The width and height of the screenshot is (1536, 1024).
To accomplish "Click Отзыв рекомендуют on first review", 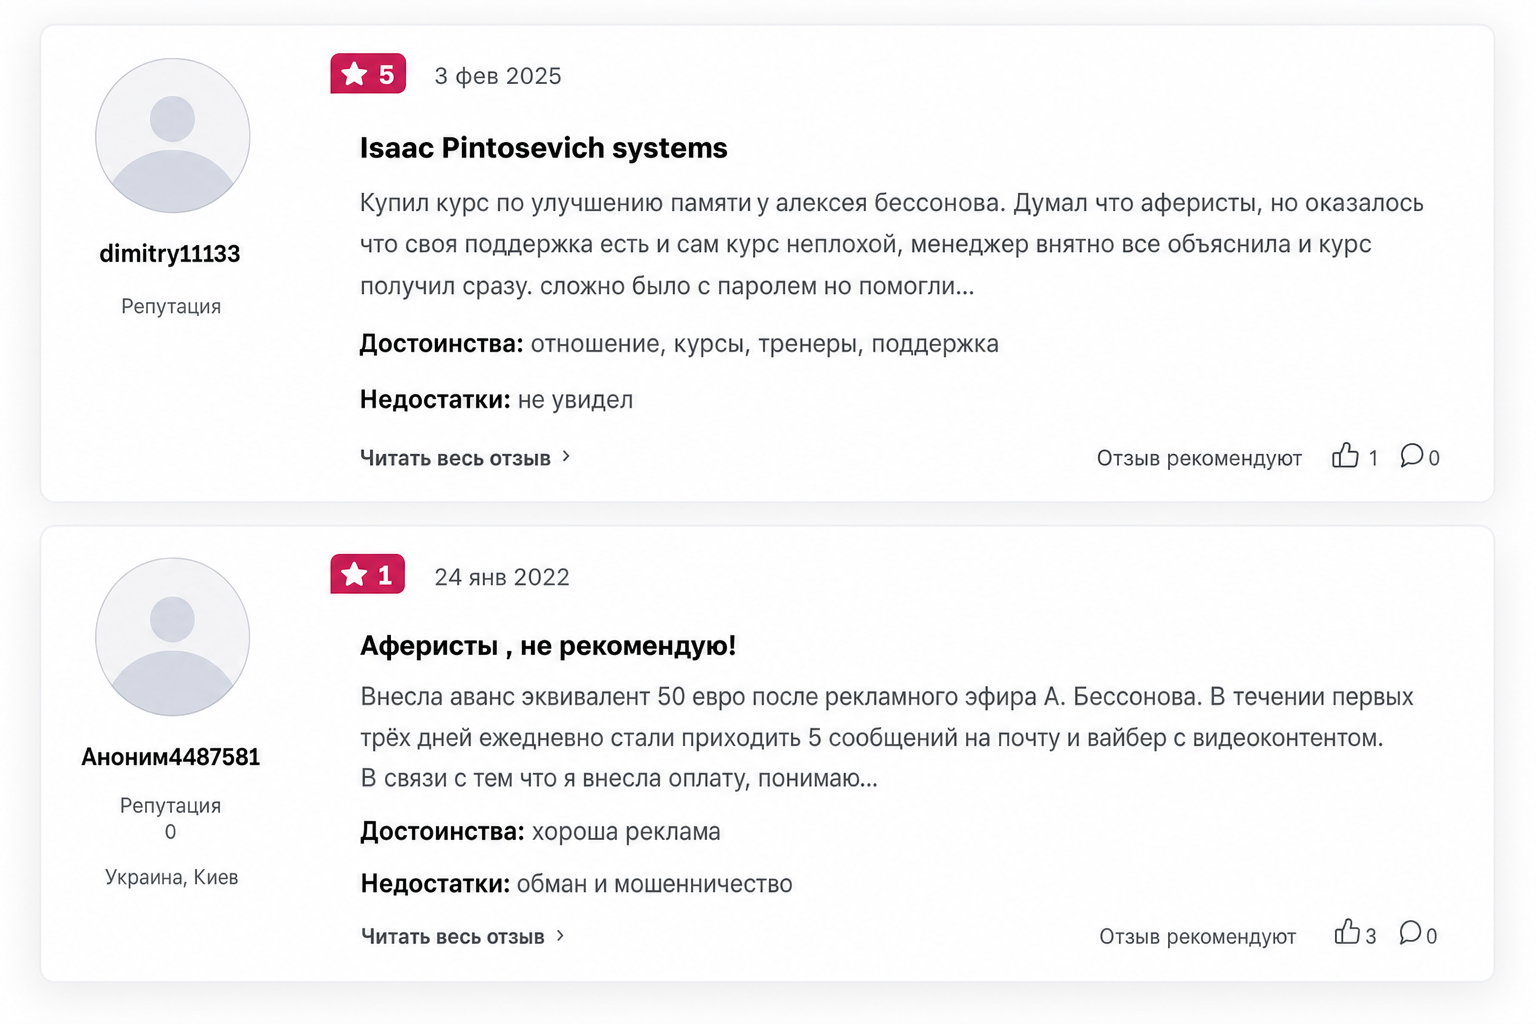I will pyautogui.click(x=1199, y=458).
